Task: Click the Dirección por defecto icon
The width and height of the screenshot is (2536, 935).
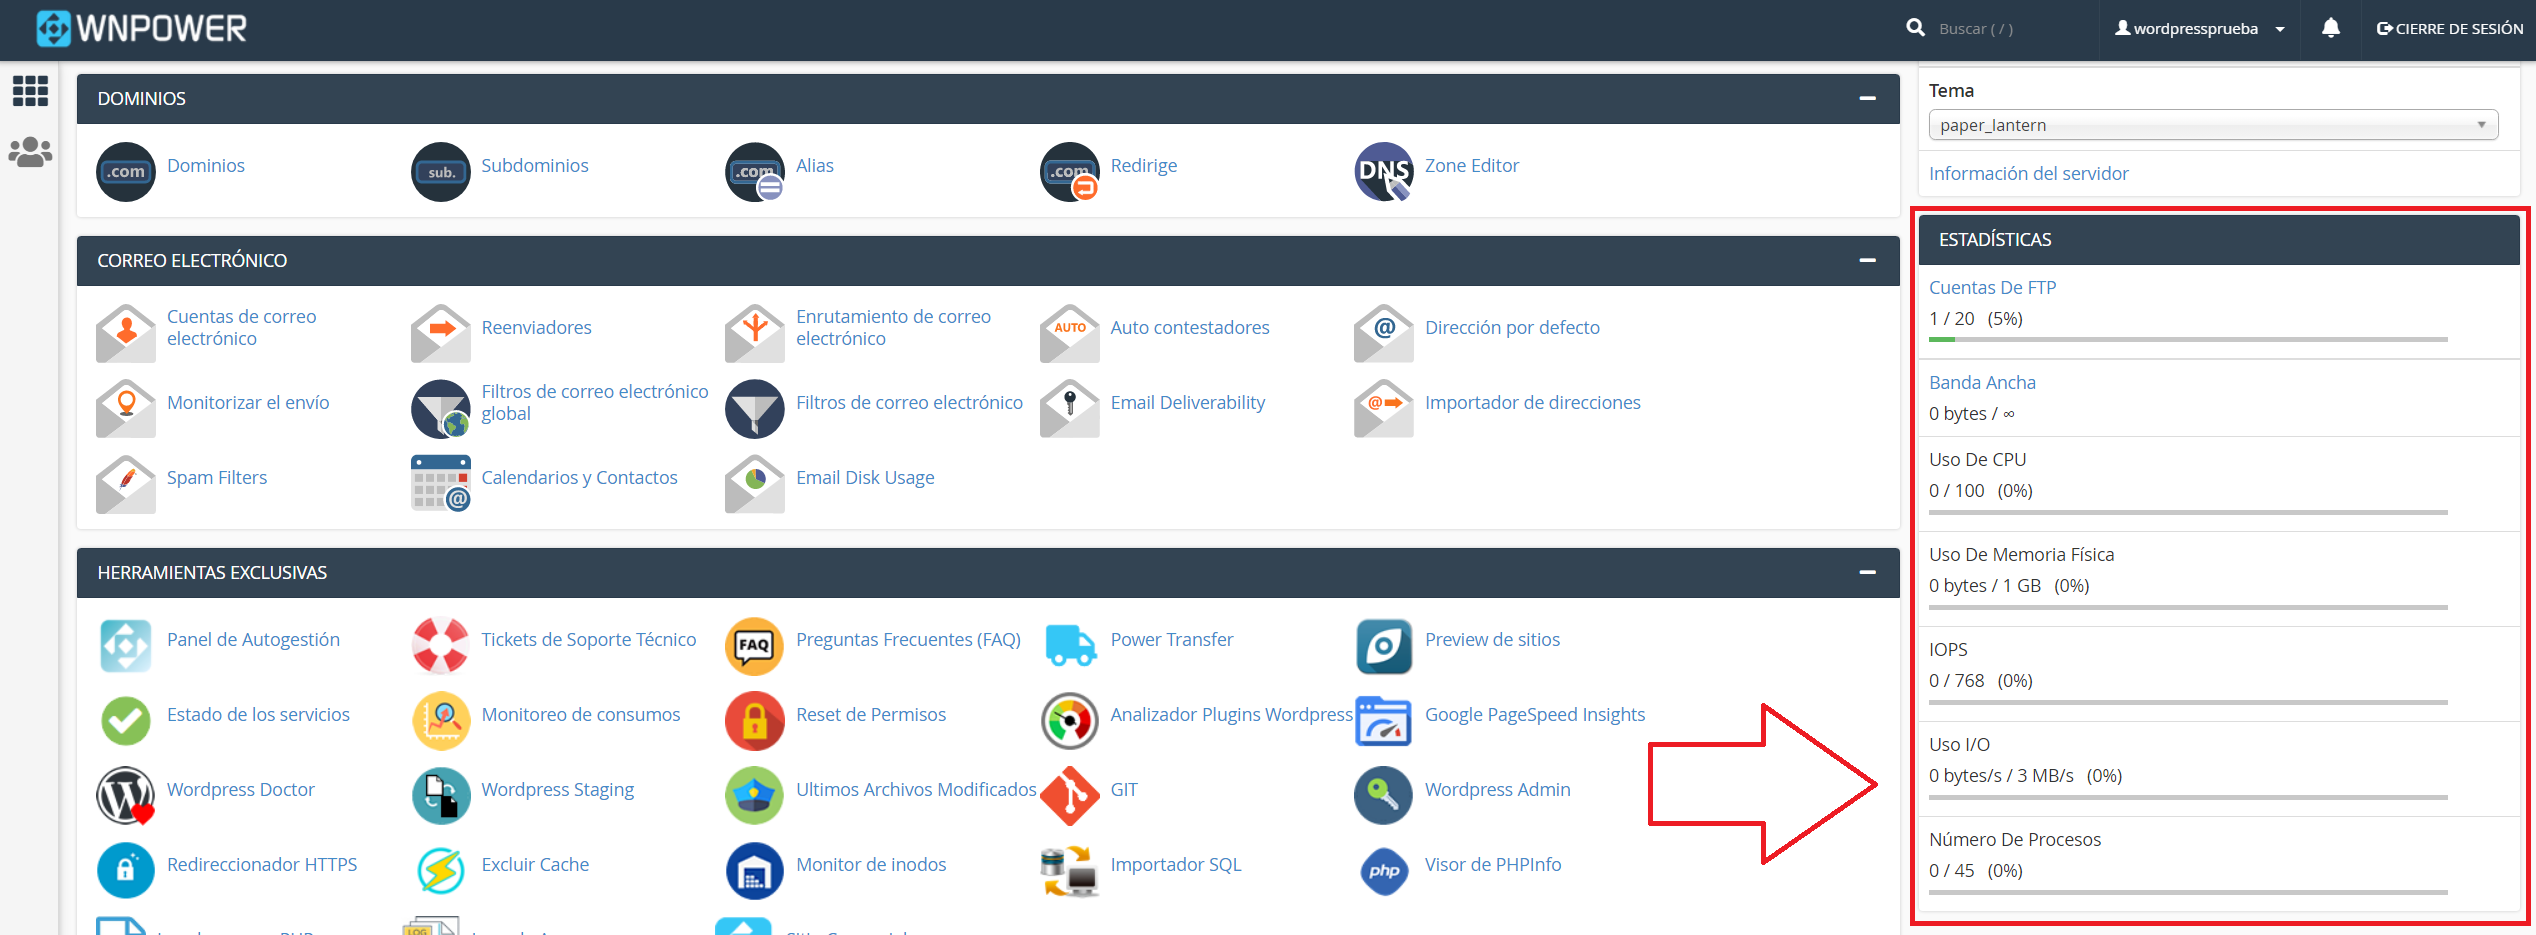Action: [x=1384, y=333]
